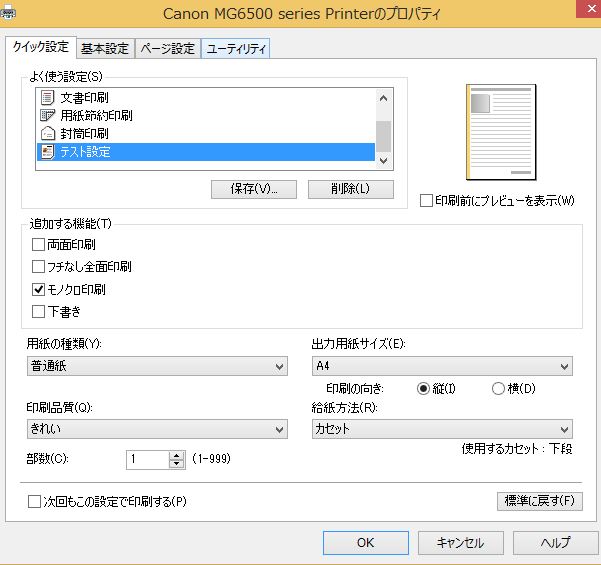The height and width of the screenshot is (565, 601).
Task: Decrease 部数 copies with down arrow
Action: coord(176,464)
